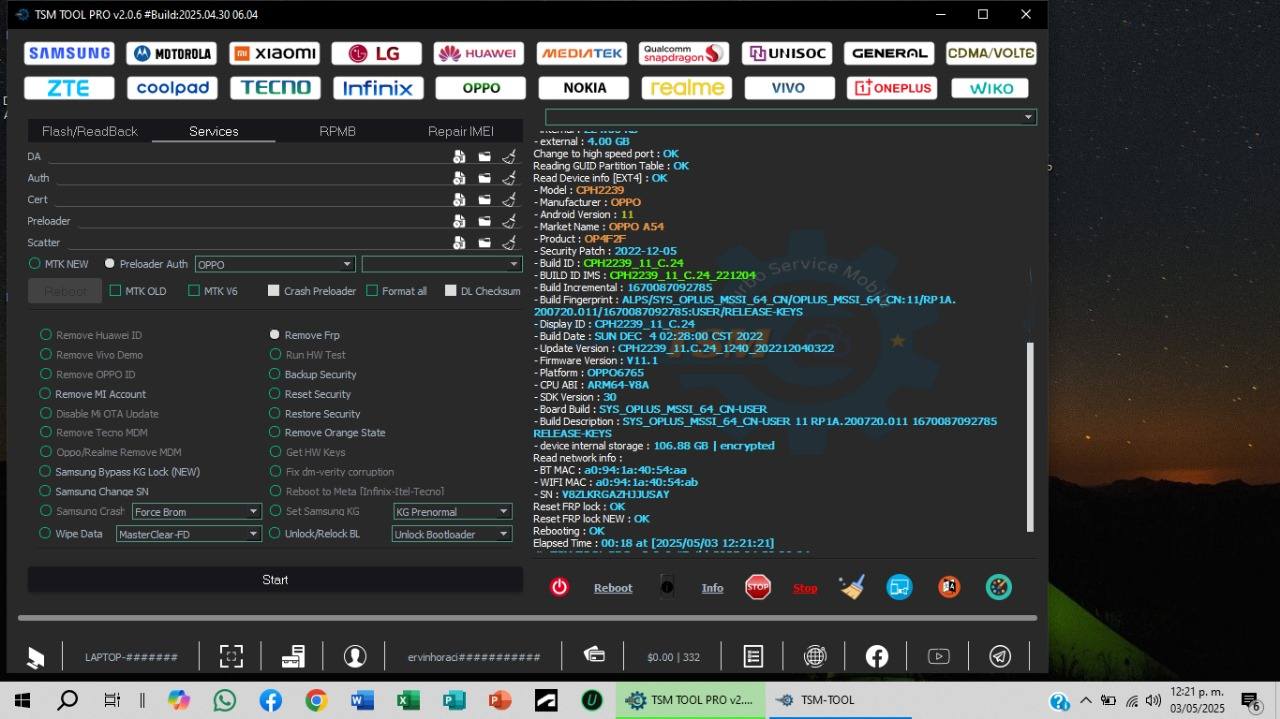Click the red STOP sign icon
1280x719 pixels.
coord(758,587)
